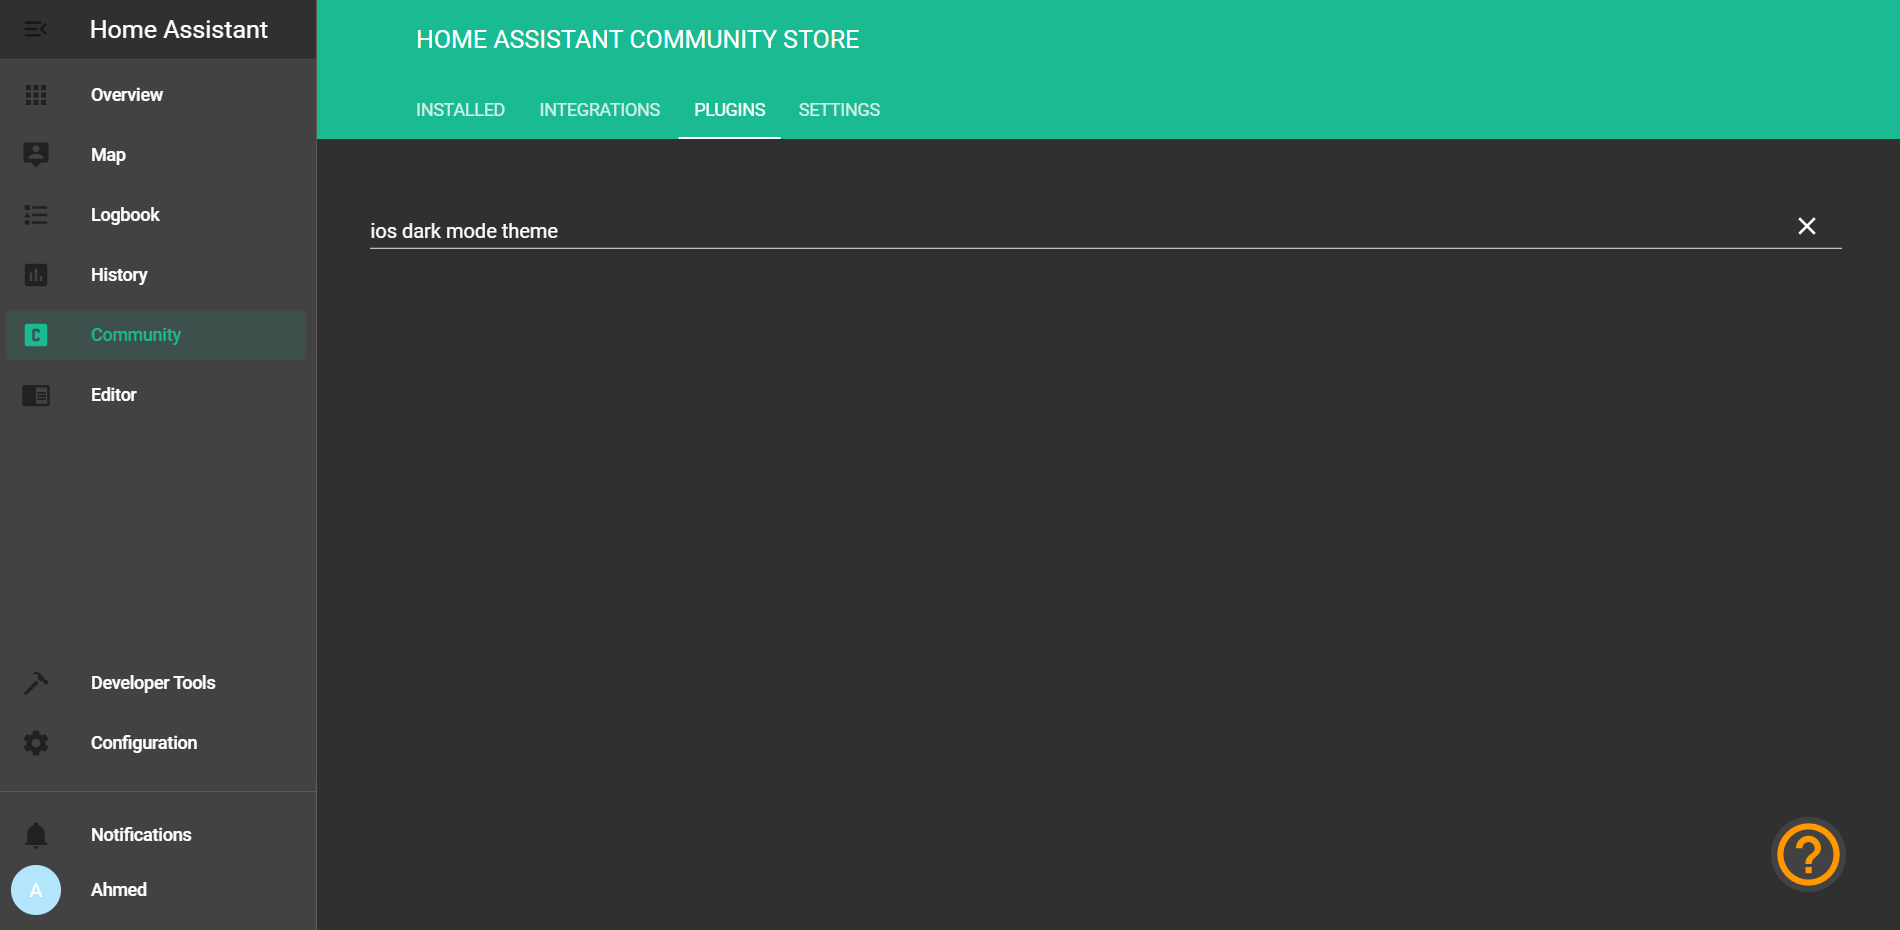Viewport: 1900px width, 930px height.
Task: Go to Overview in sidebar
Action: (127, 95)
